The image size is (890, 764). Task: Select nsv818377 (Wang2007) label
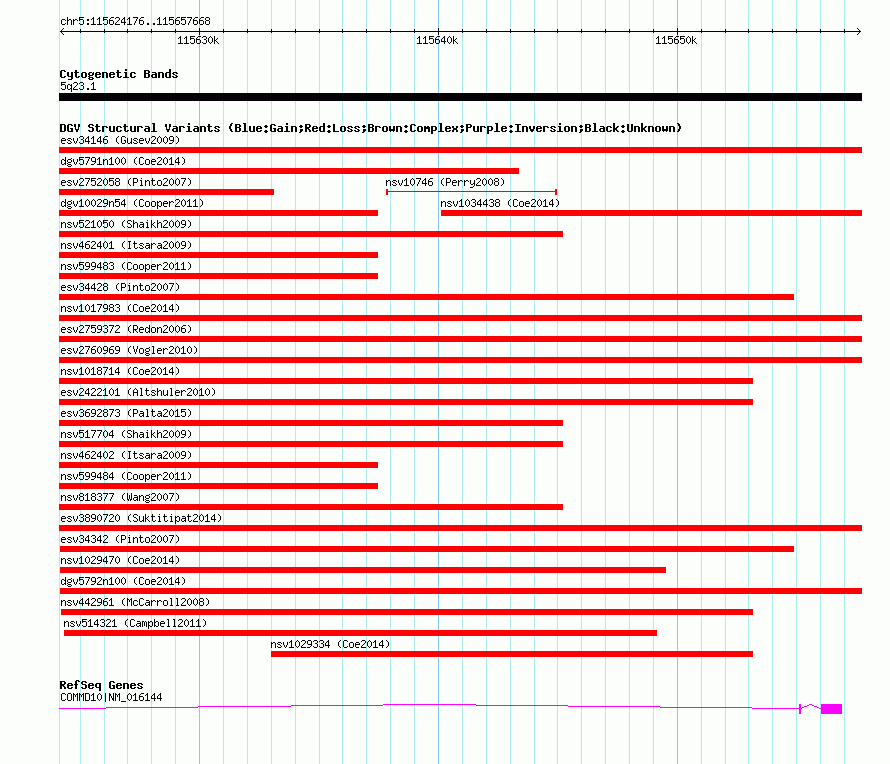click(120, 497)
